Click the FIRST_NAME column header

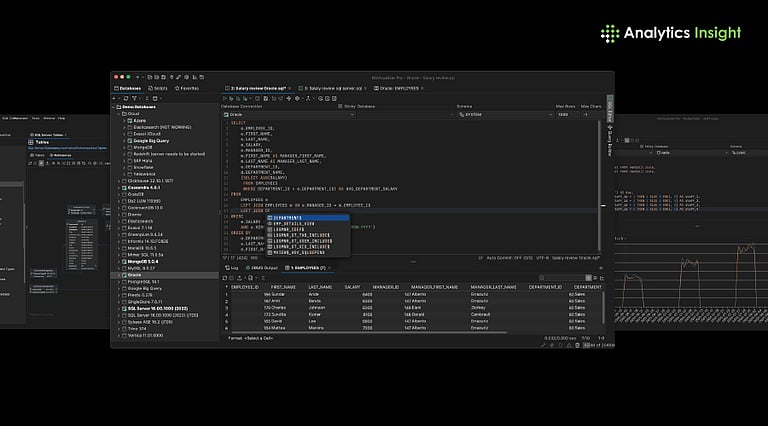tap(283, 287)
